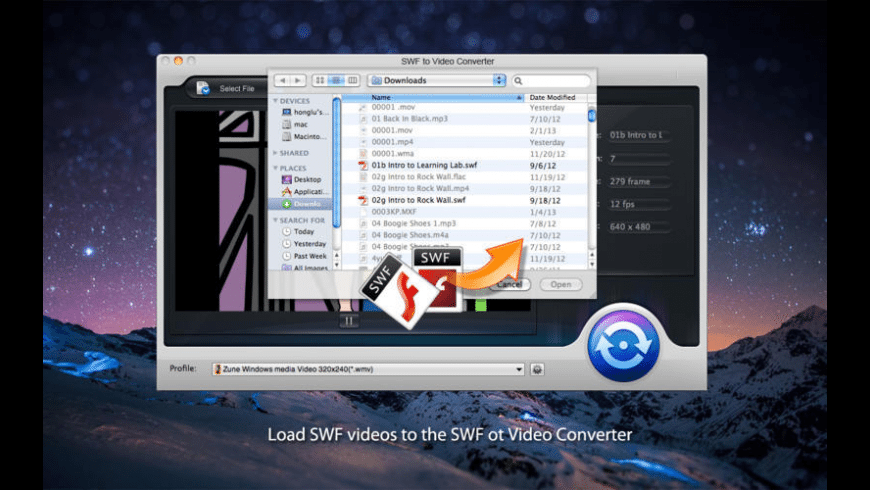Click 00001.wma file row

coord(464,154)
